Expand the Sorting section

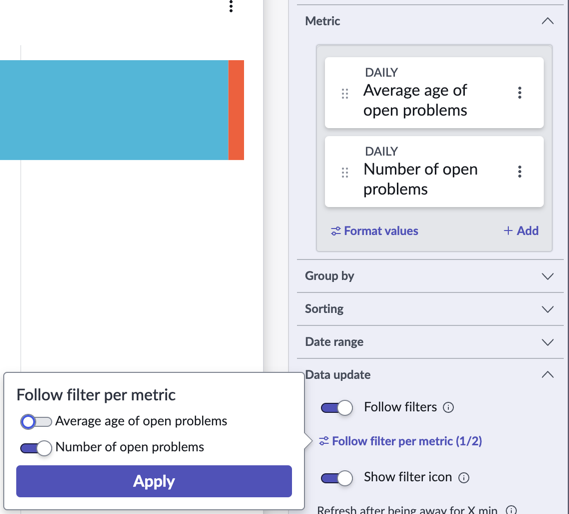click(548, 309)
